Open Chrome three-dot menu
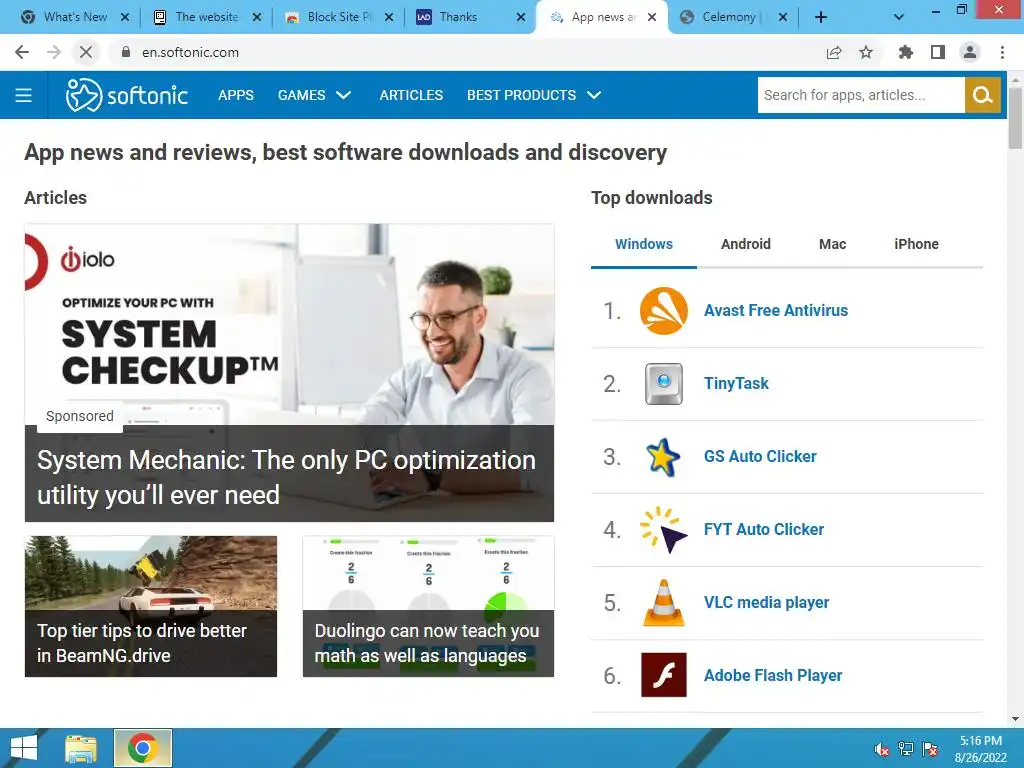The image size is (1024, 768). (1002, 52)
